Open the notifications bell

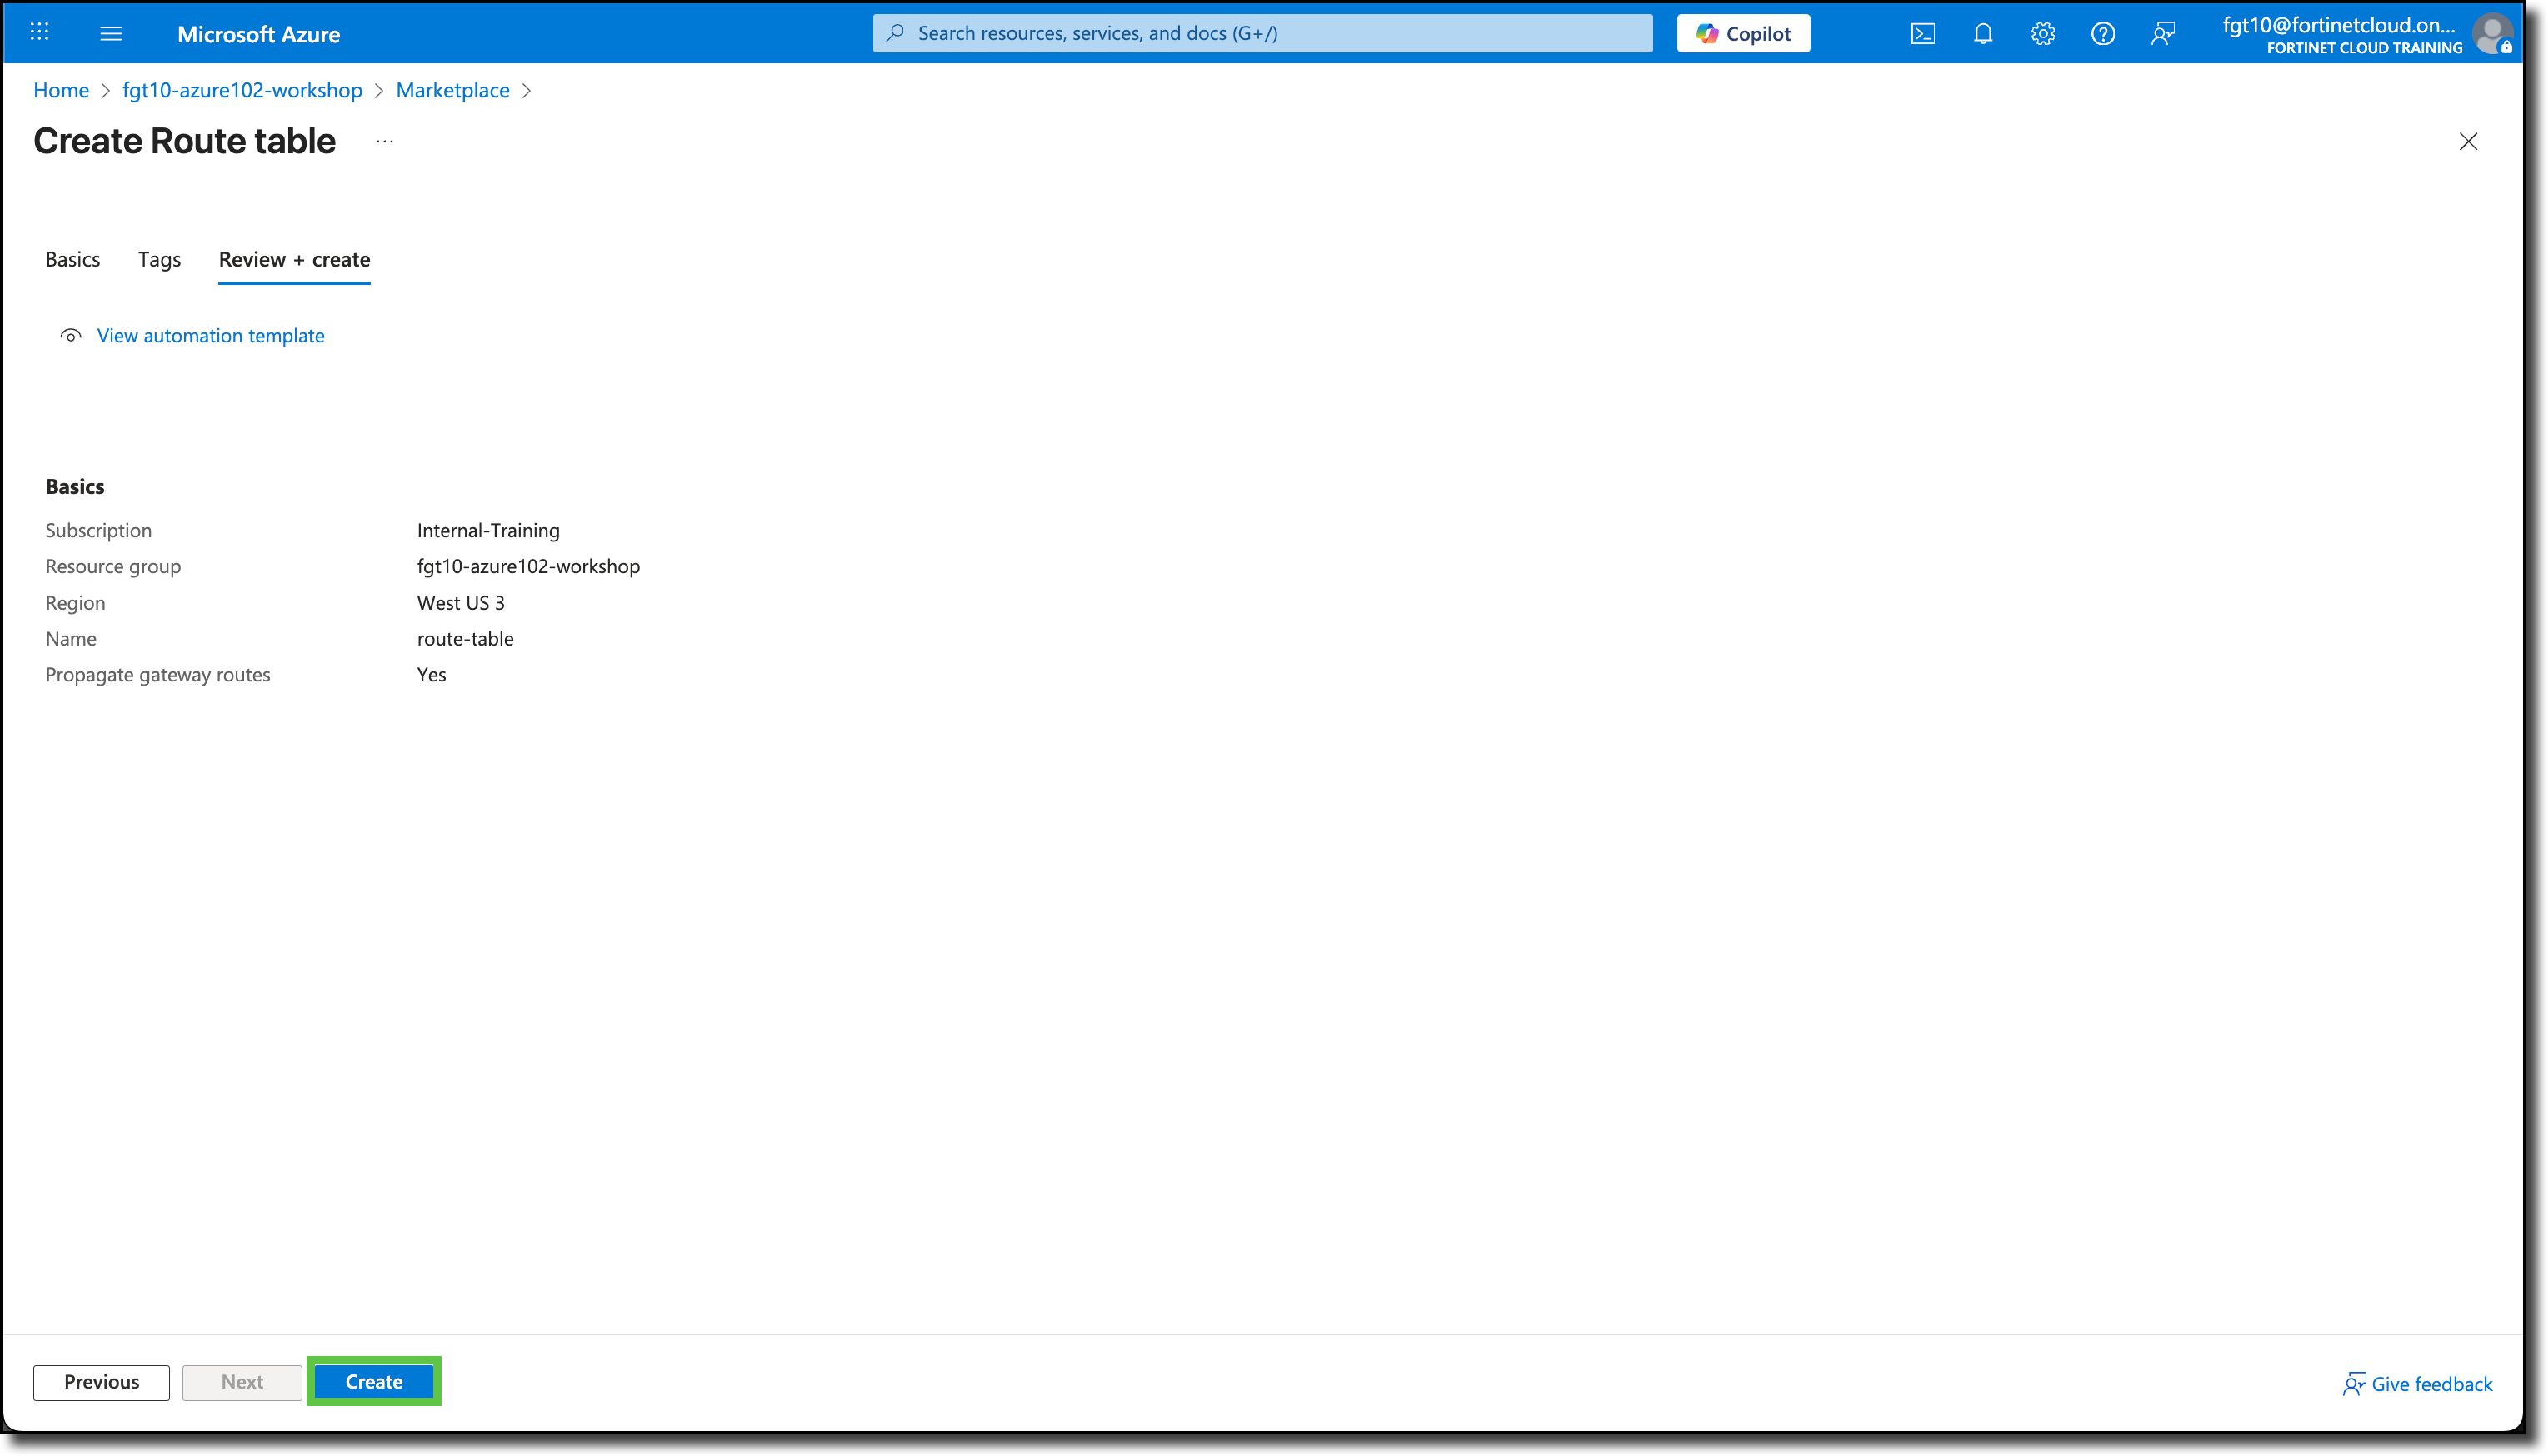(x=1982, y=33)
